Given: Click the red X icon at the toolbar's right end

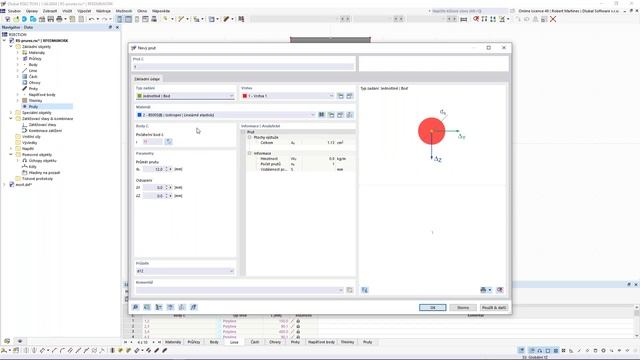Looking at the screenshot, I should (x=553, y=19).
